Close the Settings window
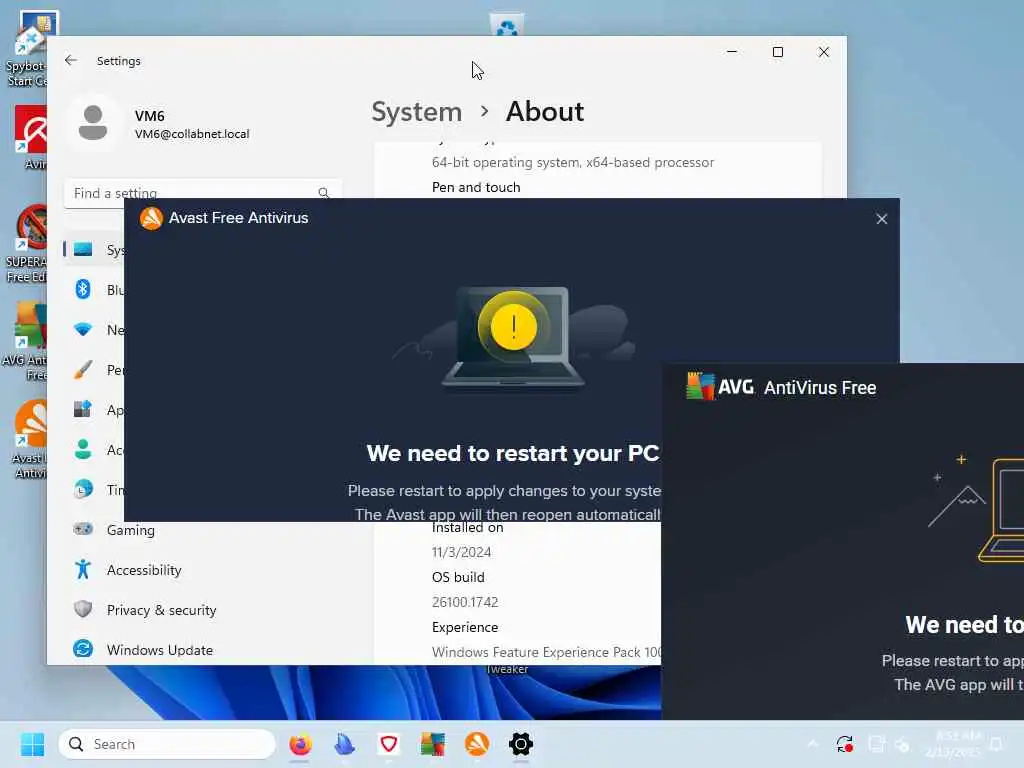 pos(824,52)
